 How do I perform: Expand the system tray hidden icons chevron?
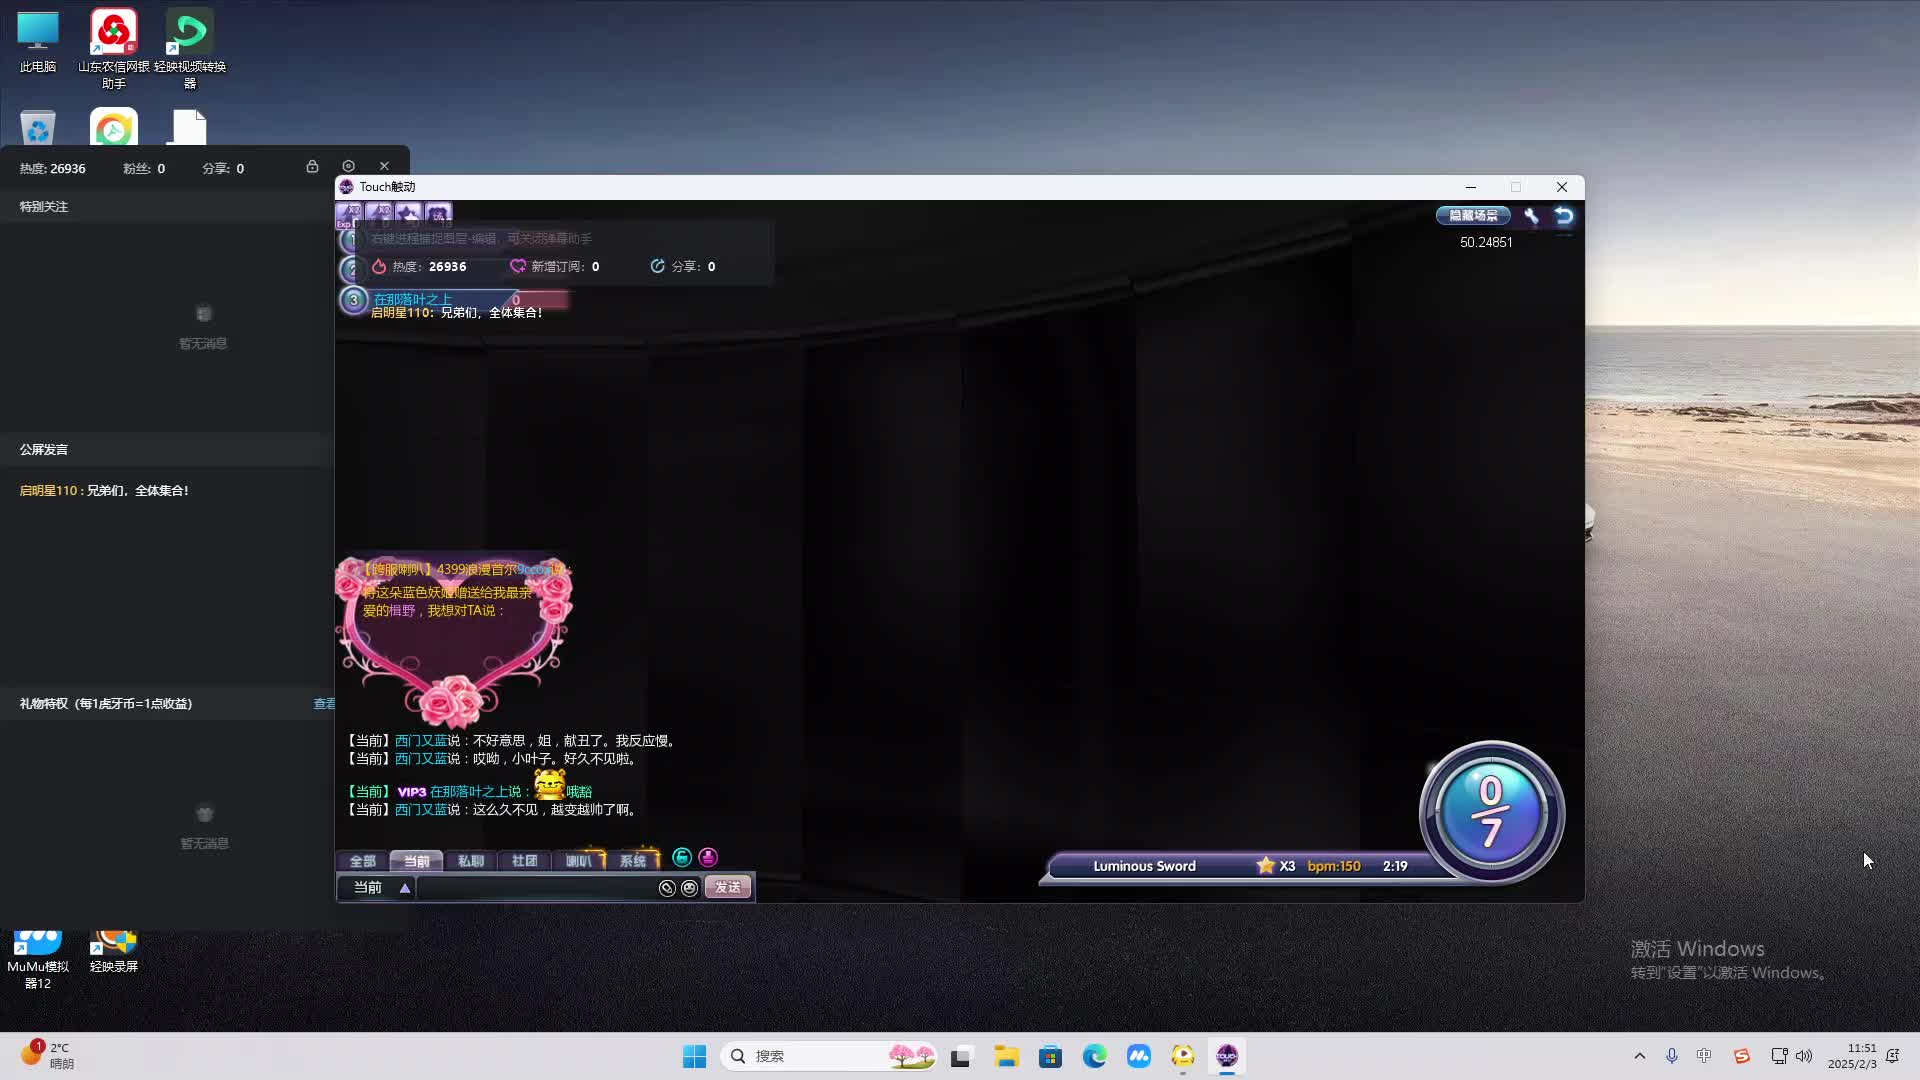click(x=1639, y=1056)
